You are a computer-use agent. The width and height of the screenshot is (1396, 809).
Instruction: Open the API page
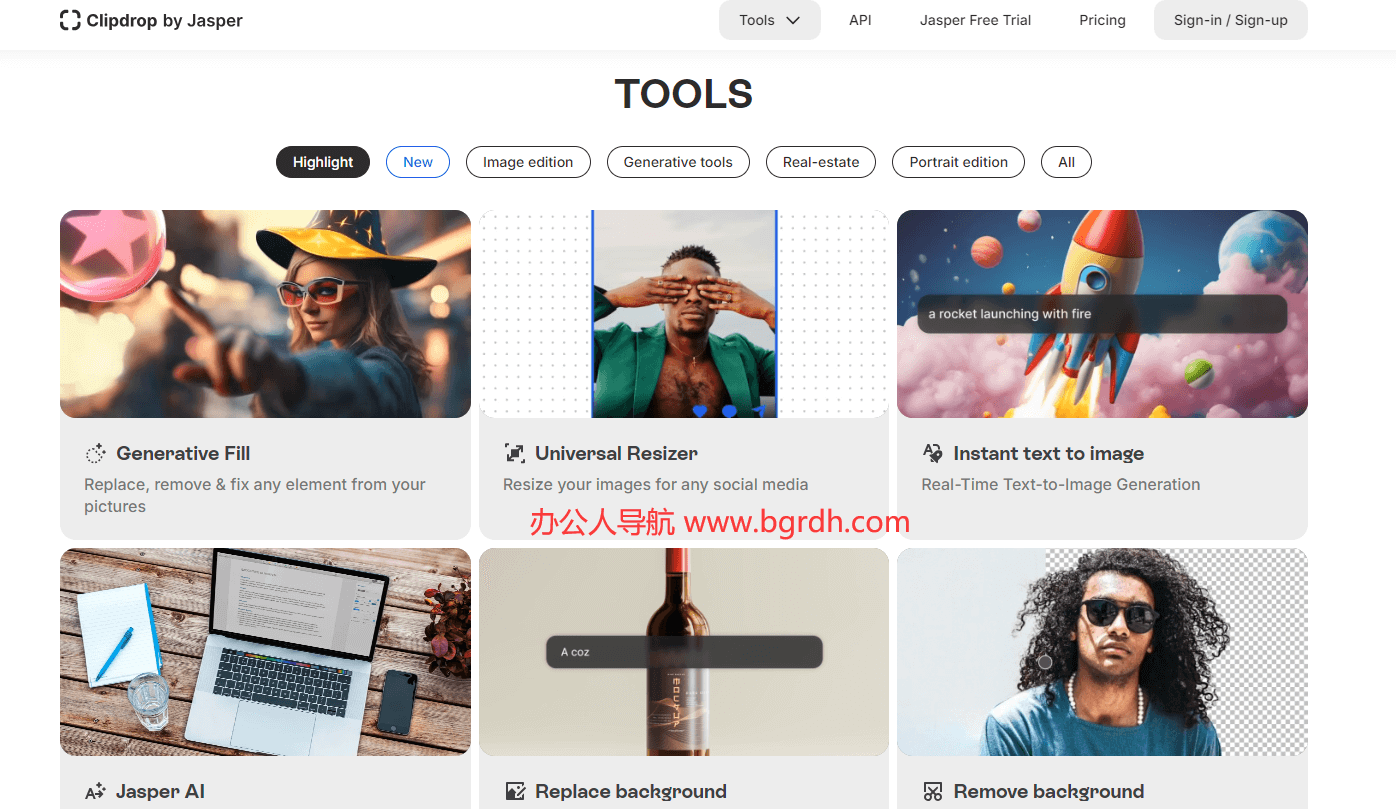[x=860, y=20]
